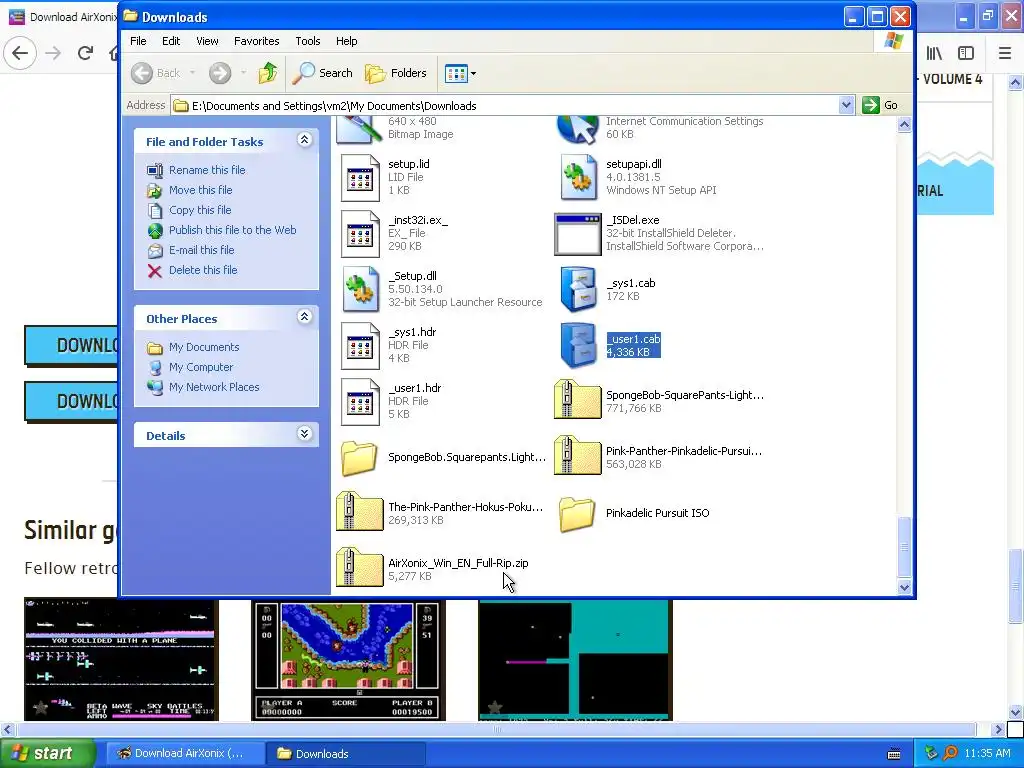Collapse the Other Places panel
Screen dimensions: 1024x768
304,317
